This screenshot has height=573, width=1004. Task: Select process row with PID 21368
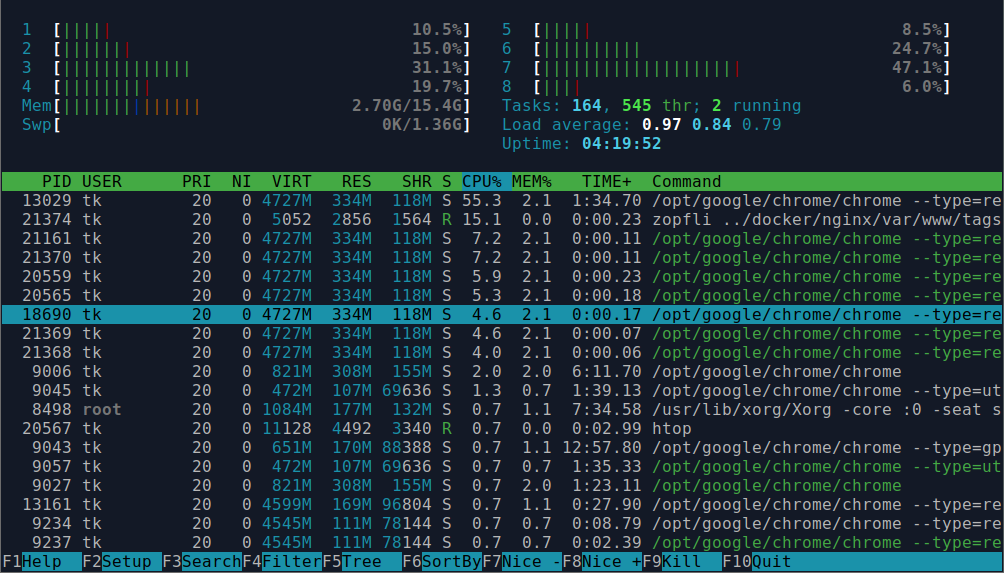pyautogui.click(x=502, y=353)
